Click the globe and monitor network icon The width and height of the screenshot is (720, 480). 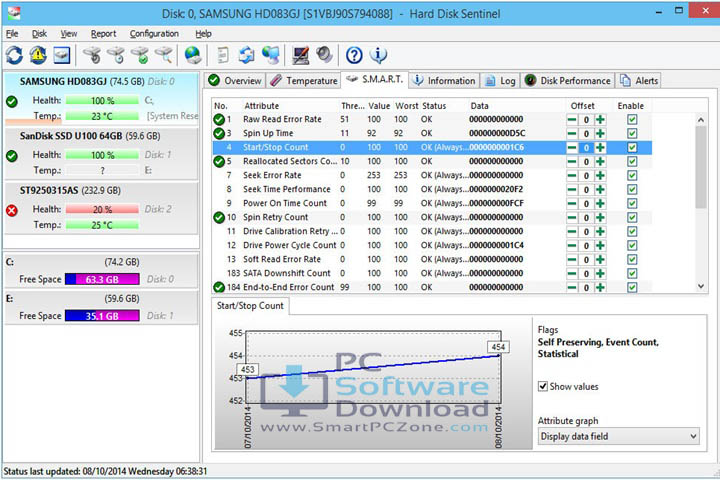271,56
